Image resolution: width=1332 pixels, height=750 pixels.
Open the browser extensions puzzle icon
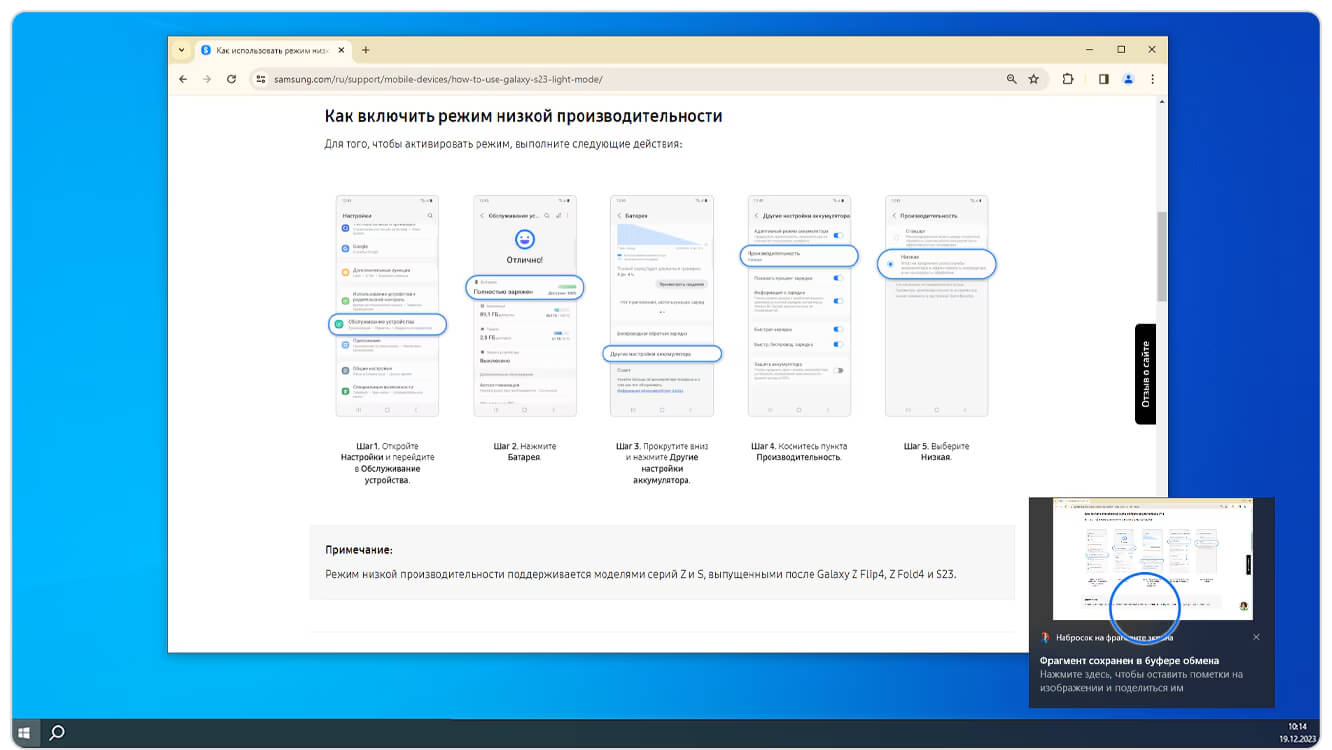1068,79
